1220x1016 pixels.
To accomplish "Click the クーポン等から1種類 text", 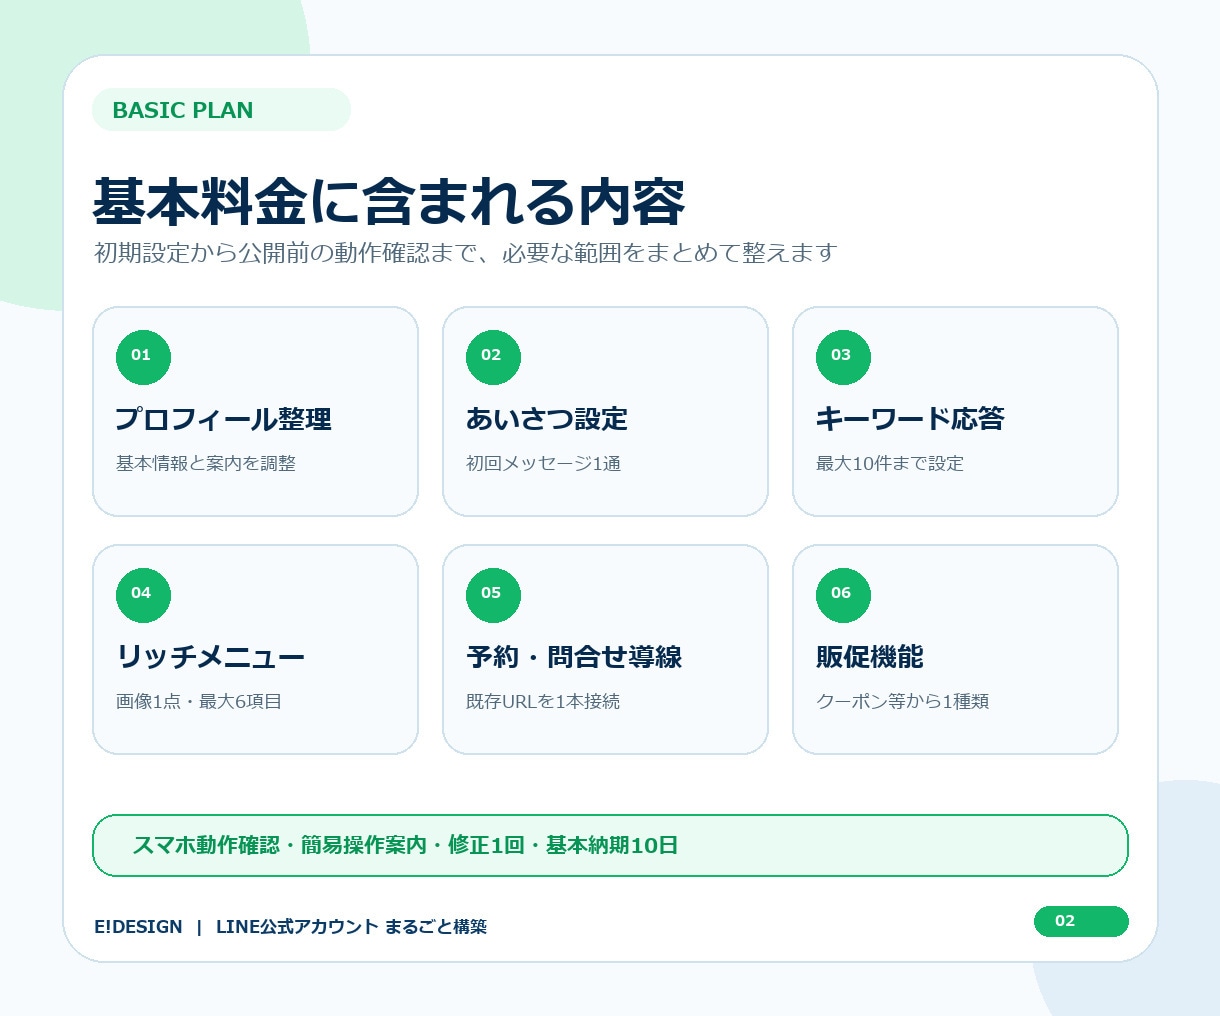I will tap(903, 701).
